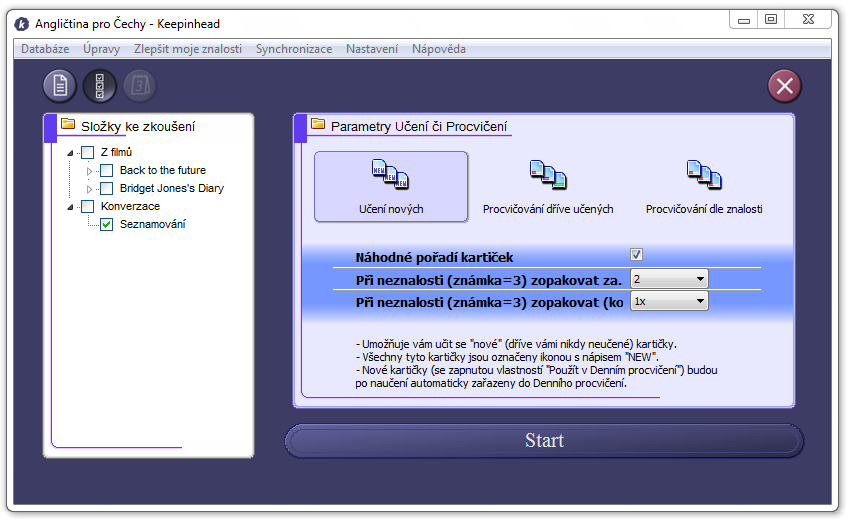
Task: Open the repeat count dropdown showing 1x
Action: [669, 301]
